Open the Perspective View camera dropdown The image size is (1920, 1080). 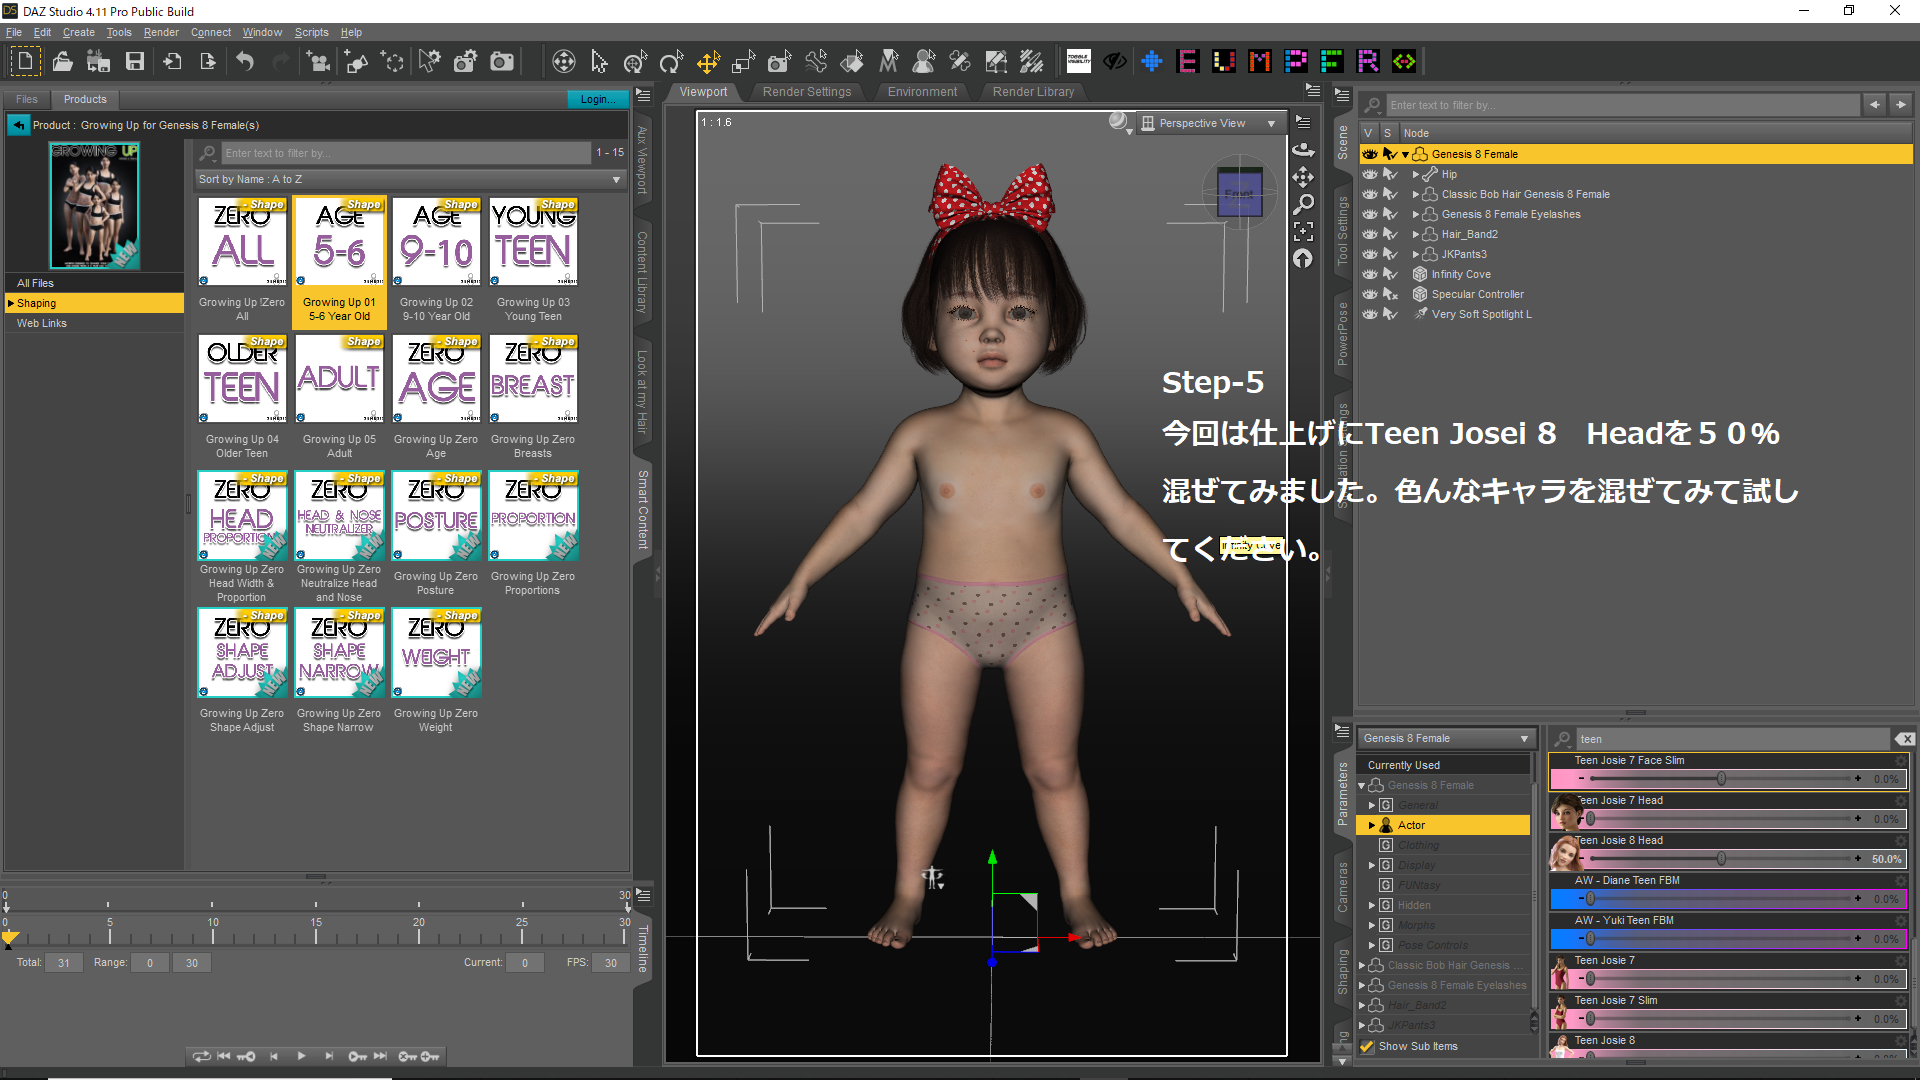click(1211, 123)
